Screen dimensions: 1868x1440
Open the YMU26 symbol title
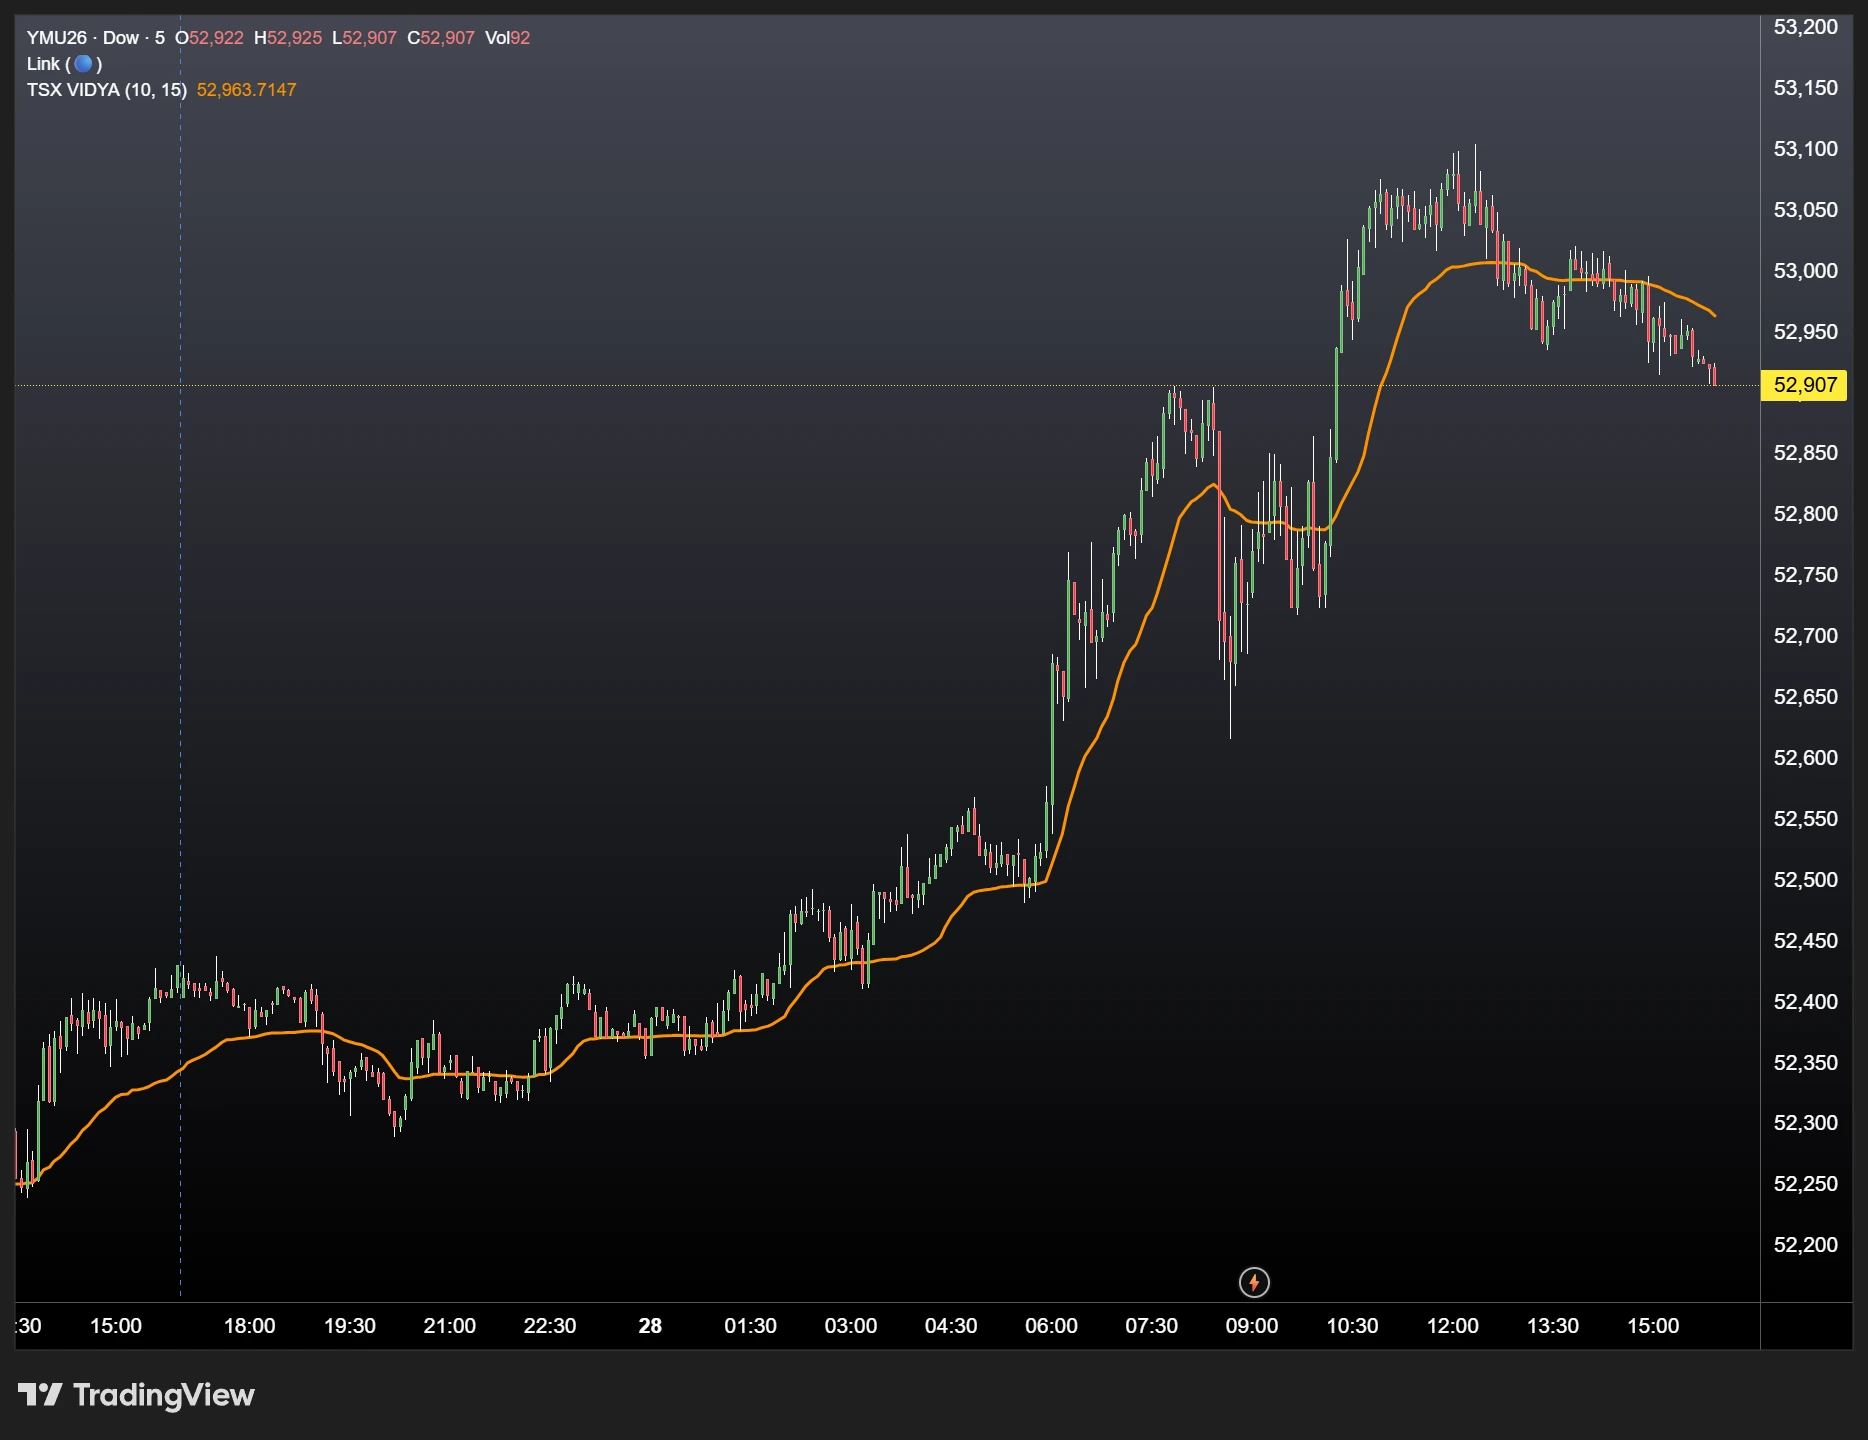[57, 38]
